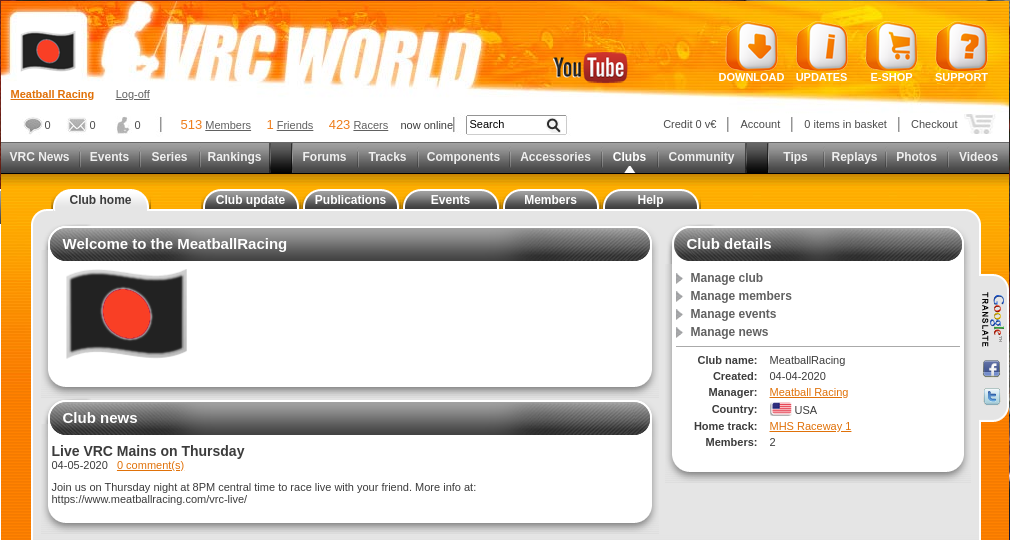Click the Log-off link
Viewport: 1010px width, 540px height.
point(133,94)
